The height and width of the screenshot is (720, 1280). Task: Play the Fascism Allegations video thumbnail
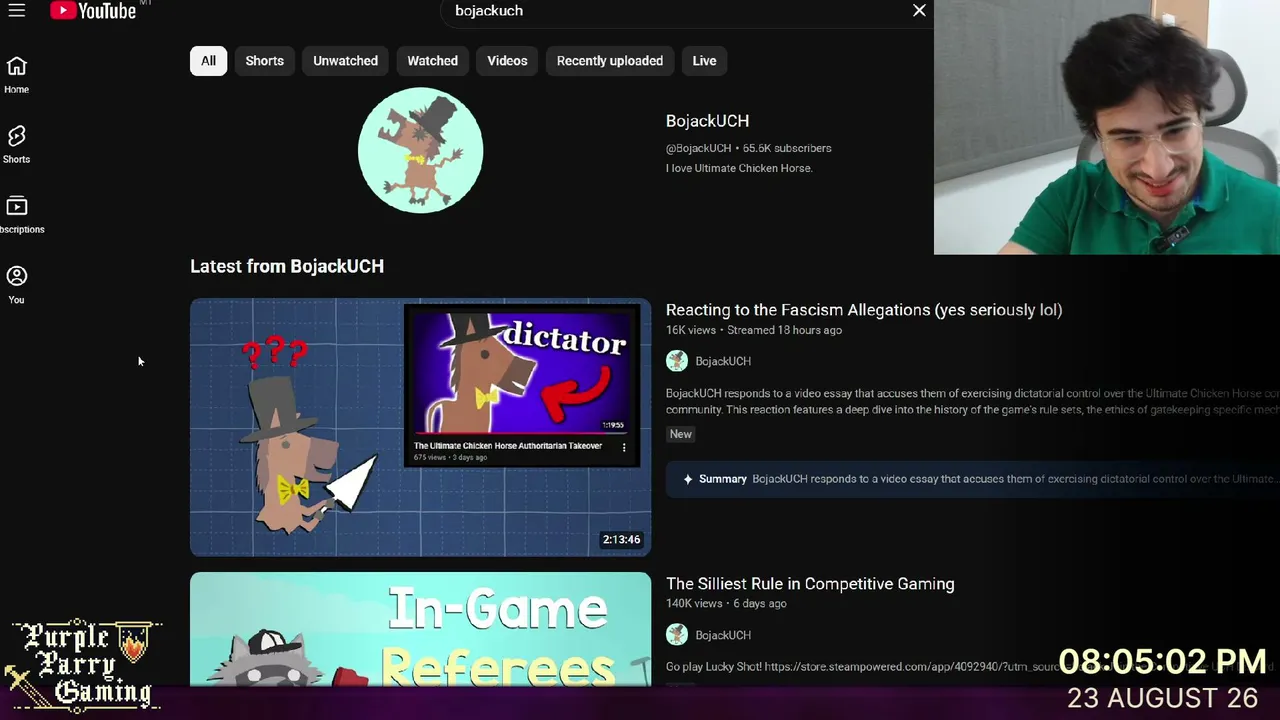pos(420,427)
